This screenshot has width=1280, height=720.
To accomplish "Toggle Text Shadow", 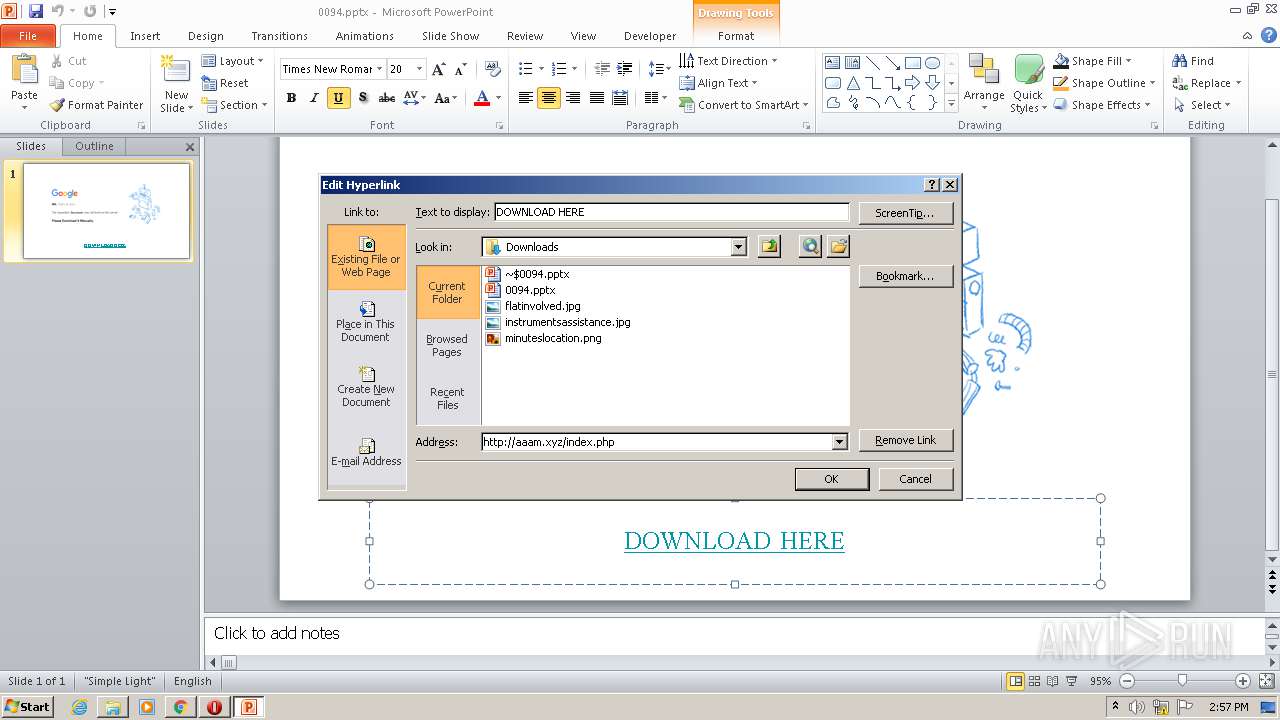I will point(362,98).
